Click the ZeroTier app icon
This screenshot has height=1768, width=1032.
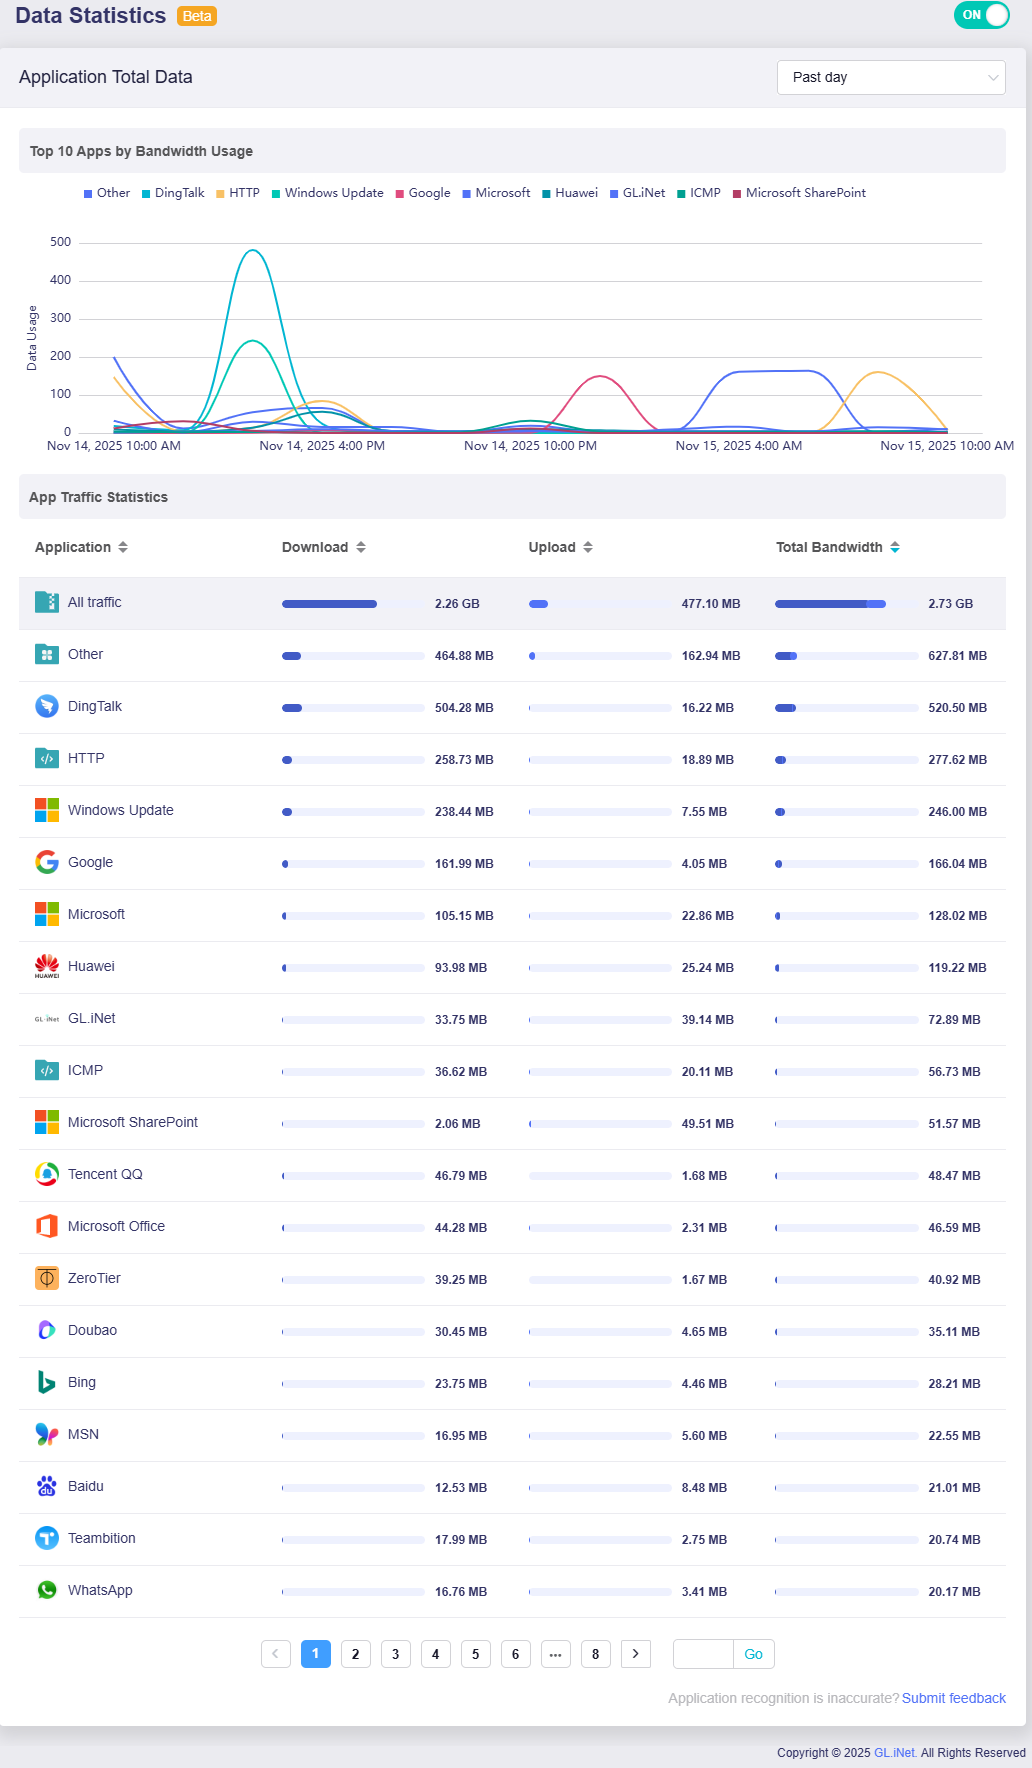[x=47, y=1278]
